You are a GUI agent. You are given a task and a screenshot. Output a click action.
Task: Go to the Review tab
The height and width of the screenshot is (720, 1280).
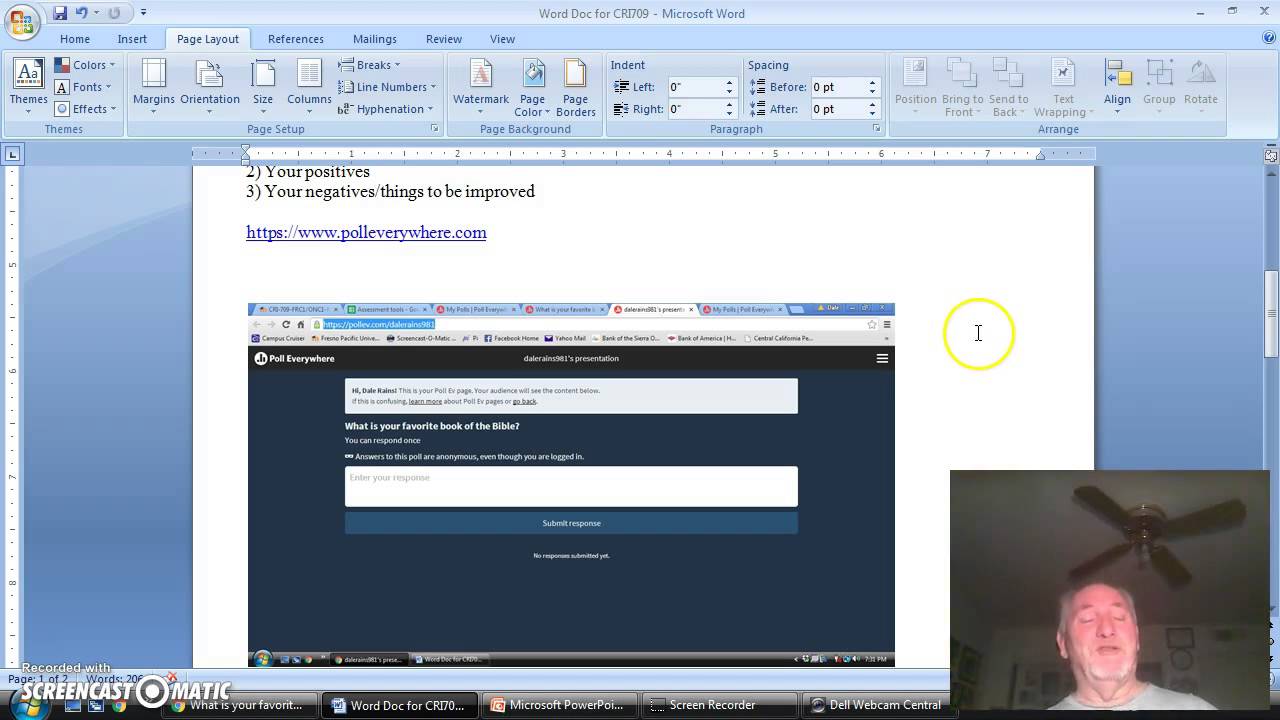click(x=444, y=39)
